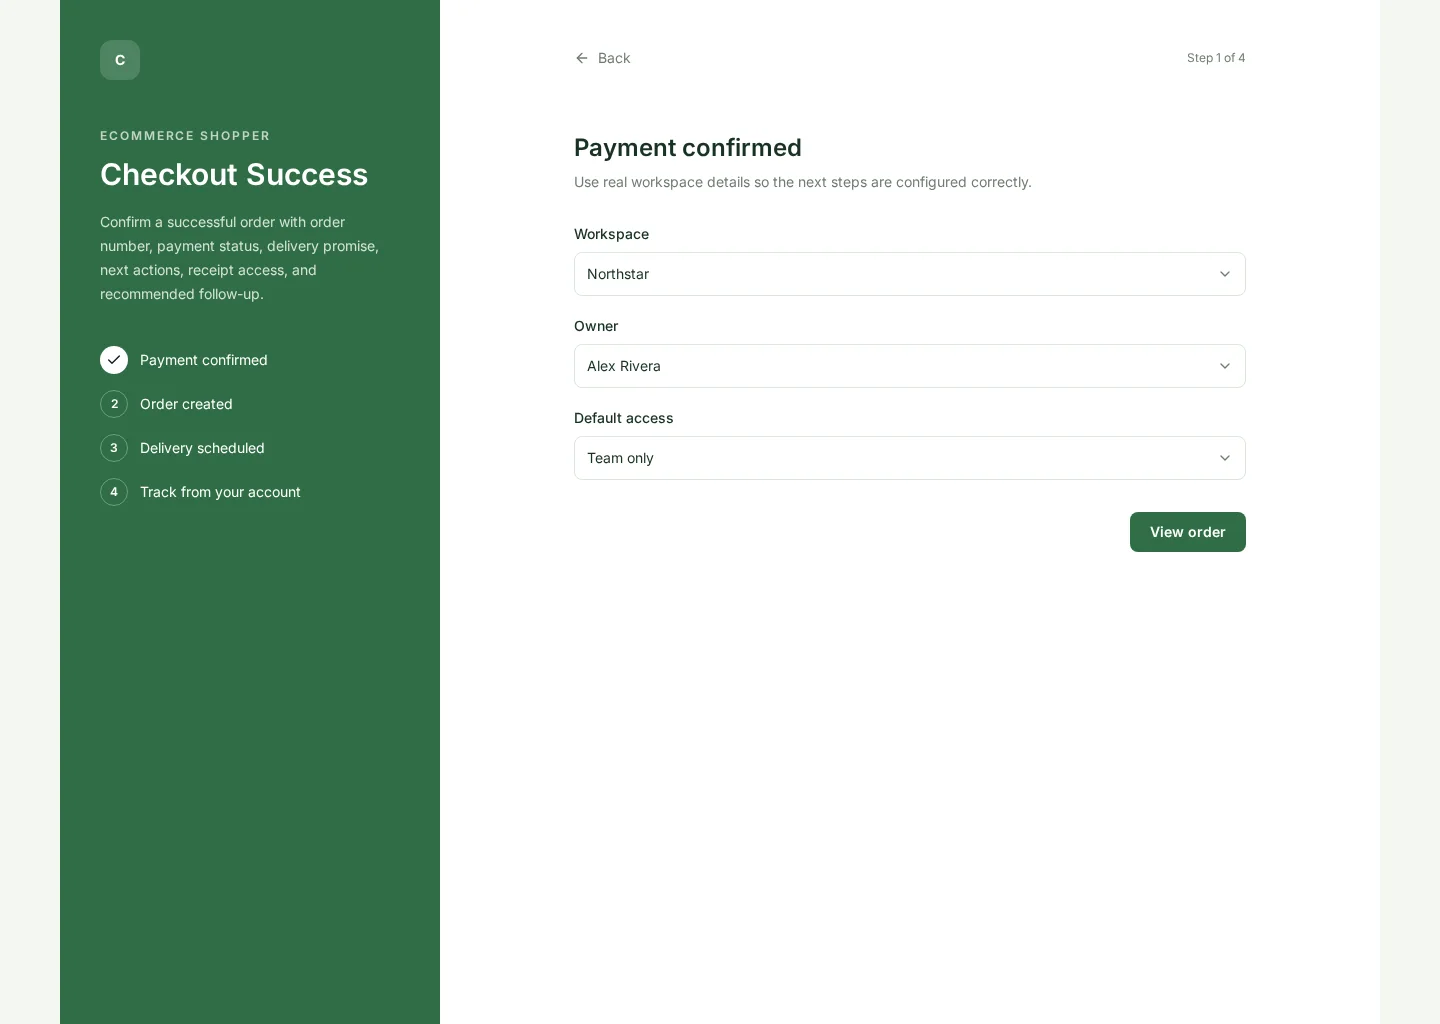
Task: Click the C logo badge in sidebar
Action: pyautogui.click(x=120, y=60)
